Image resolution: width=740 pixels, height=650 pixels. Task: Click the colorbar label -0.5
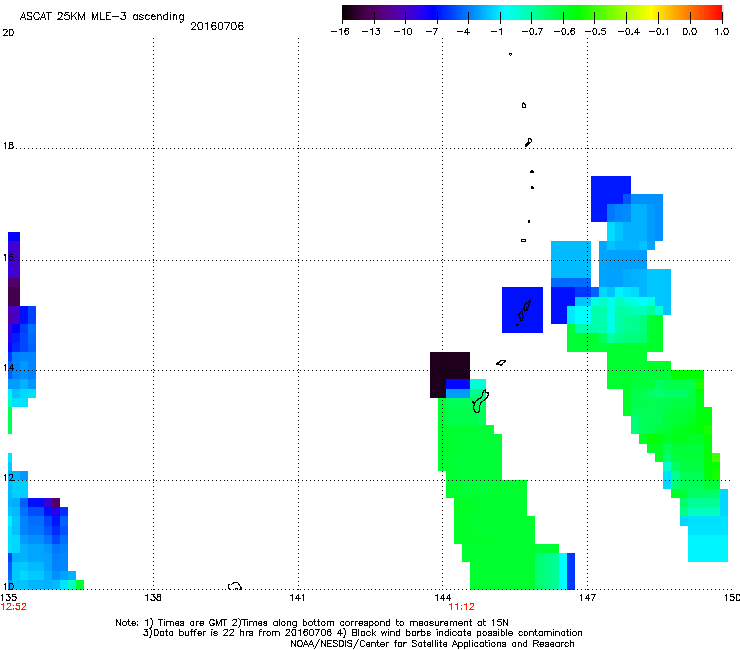click(x=596, y=32)
